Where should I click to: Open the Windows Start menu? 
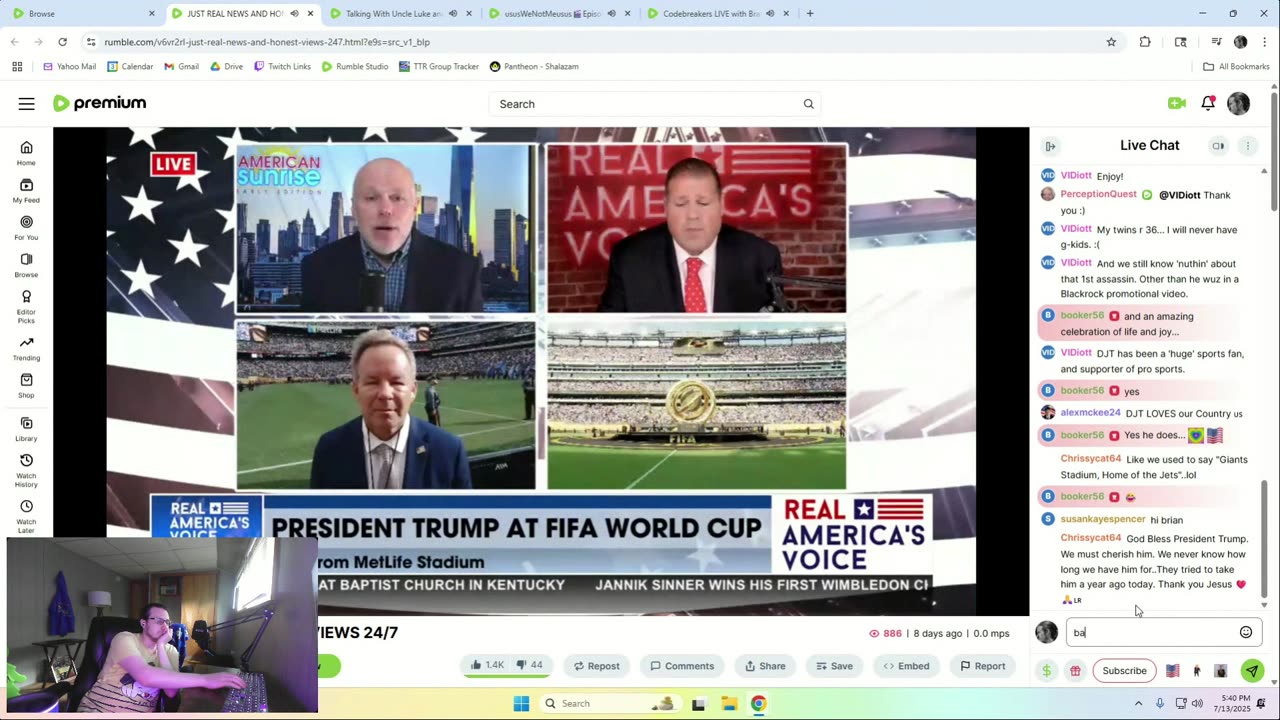(521, 703)
